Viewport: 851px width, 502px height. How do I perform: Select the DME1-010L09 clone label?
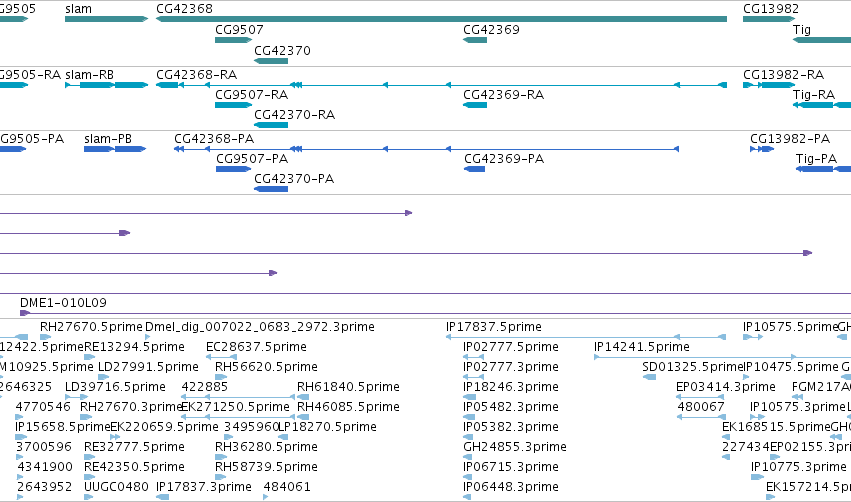click(63, 302)
